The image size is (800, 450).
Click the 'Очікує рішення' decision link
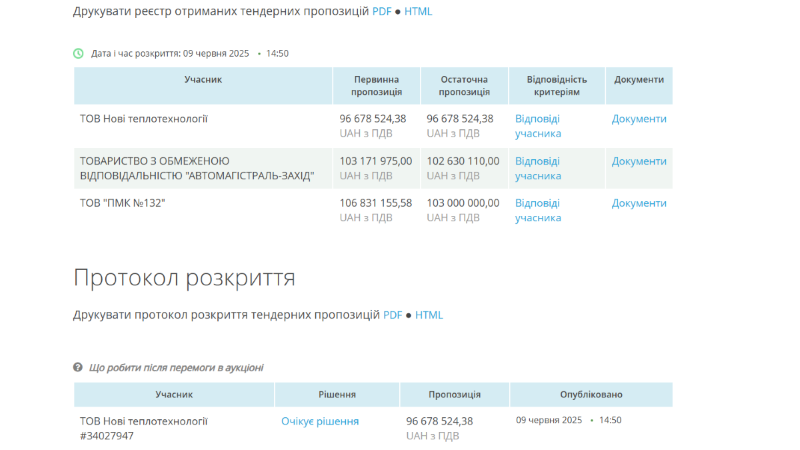click(320, 421)
